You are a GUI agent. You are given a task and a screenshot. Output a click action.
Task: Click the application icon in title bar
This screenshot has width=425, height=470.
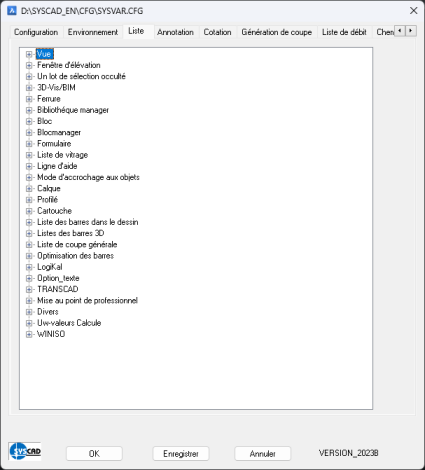pyautogui.click(x=12, y=11)
